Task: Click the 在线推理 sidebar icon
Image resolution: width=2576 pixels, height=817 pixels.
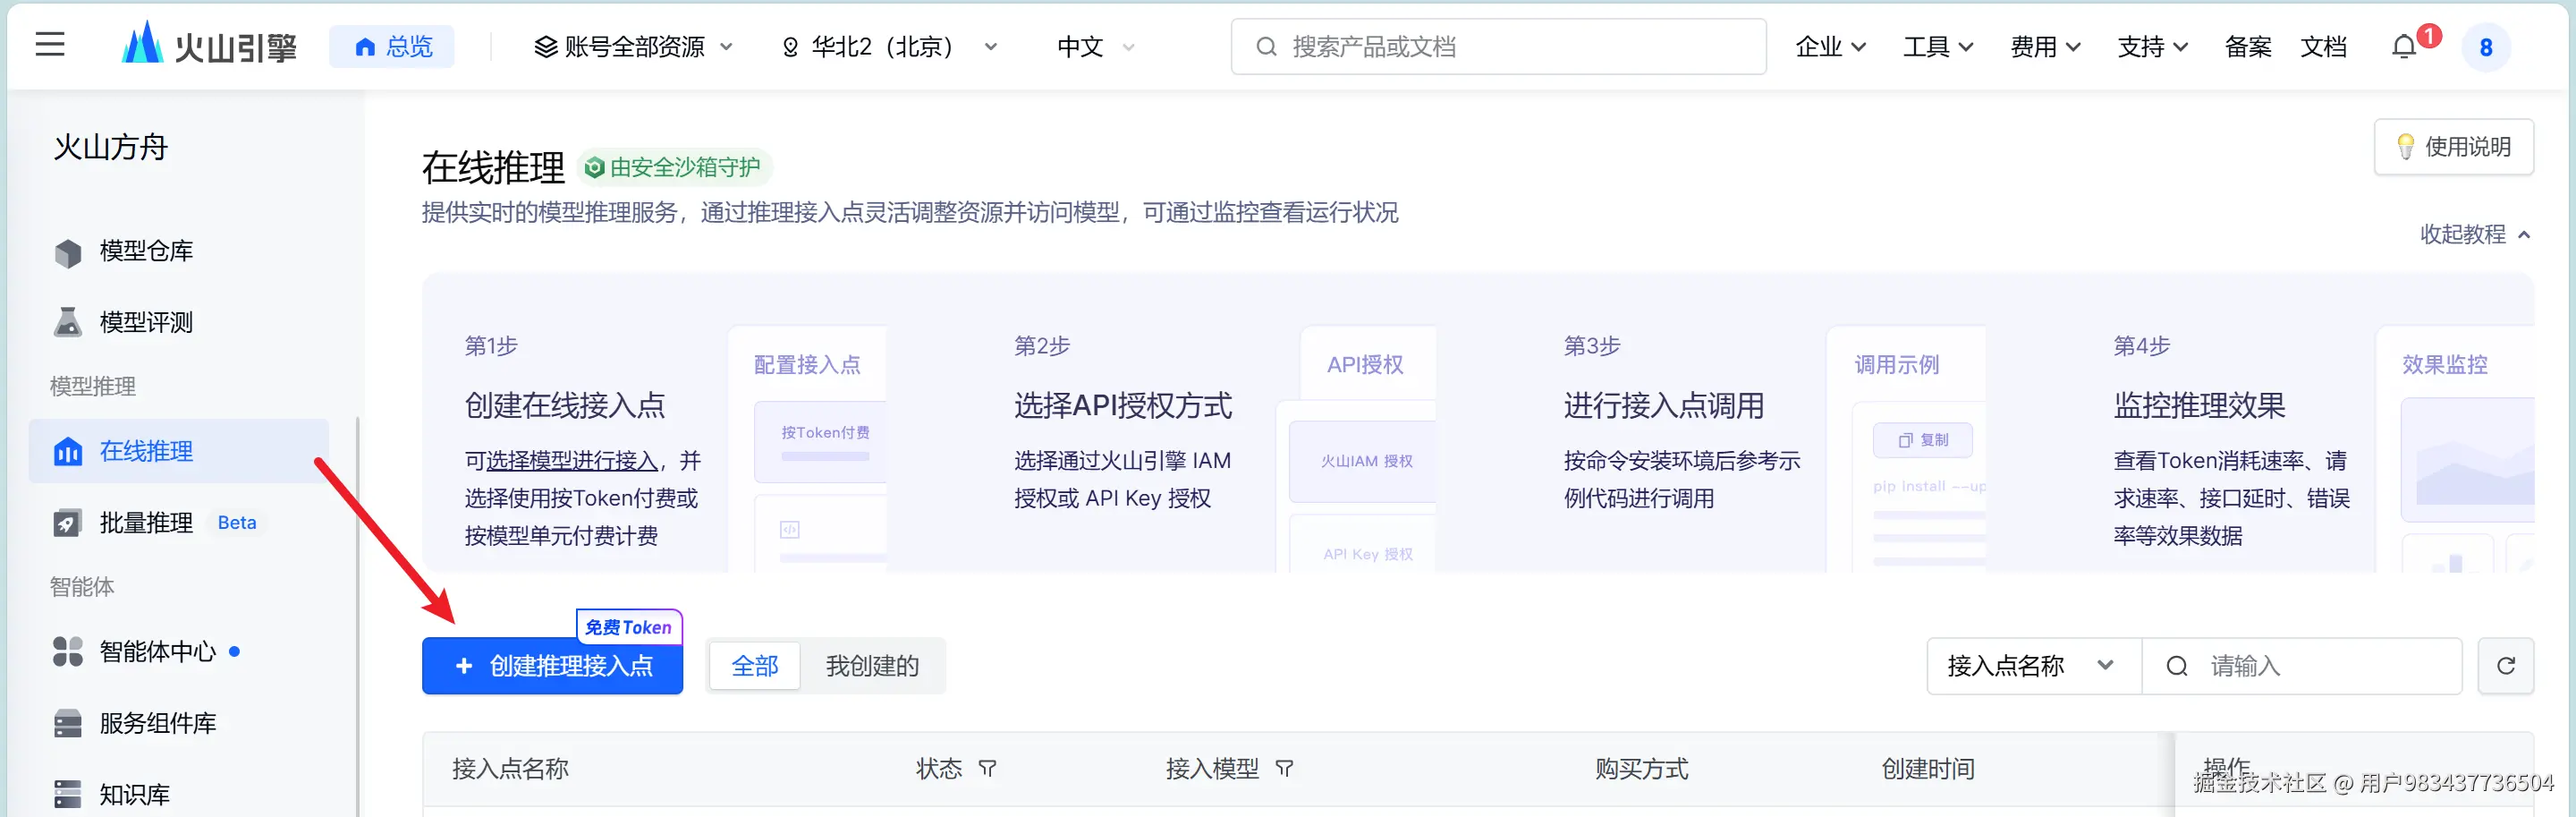Action: [68, 452]
